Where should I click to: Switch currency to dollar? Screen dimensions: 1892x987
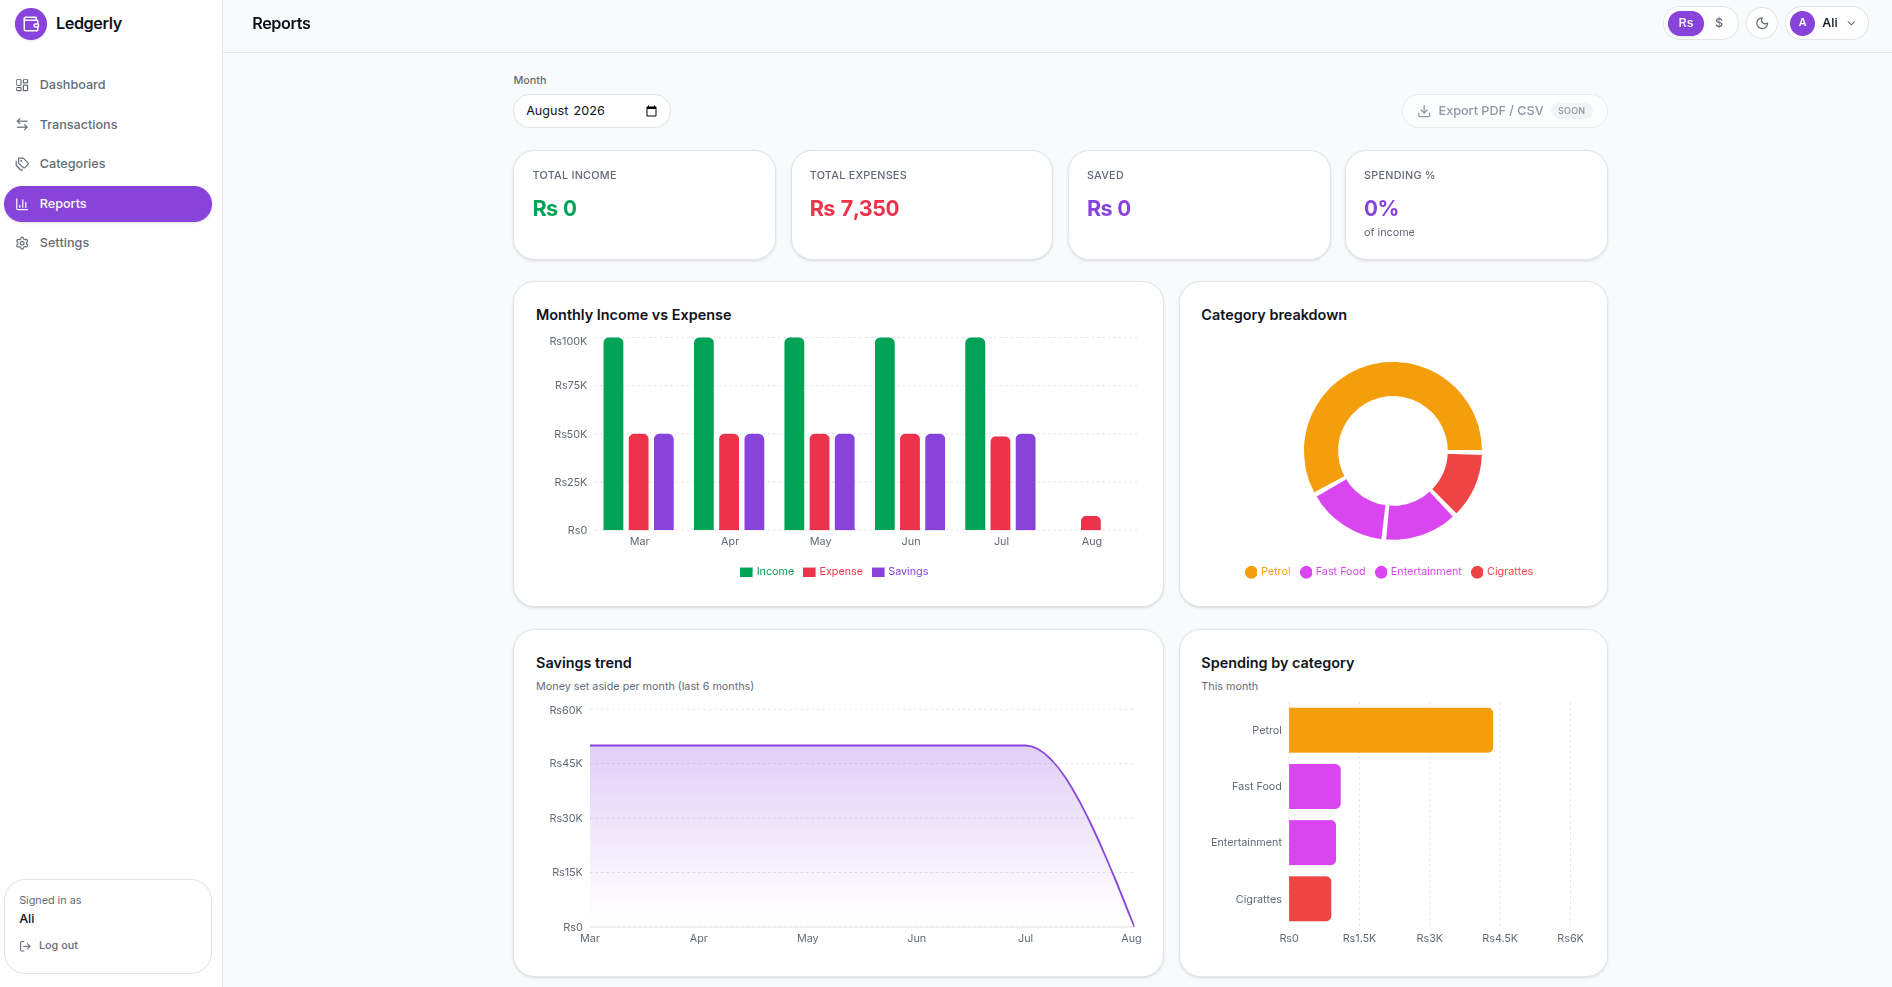1719,23
